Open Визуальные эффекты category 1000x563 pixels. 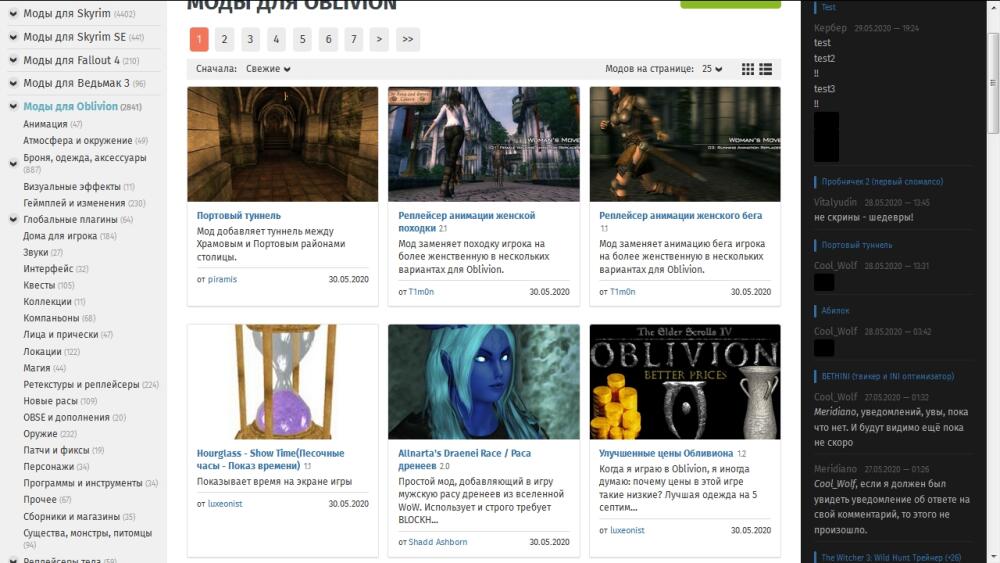[x=71, y=186]
